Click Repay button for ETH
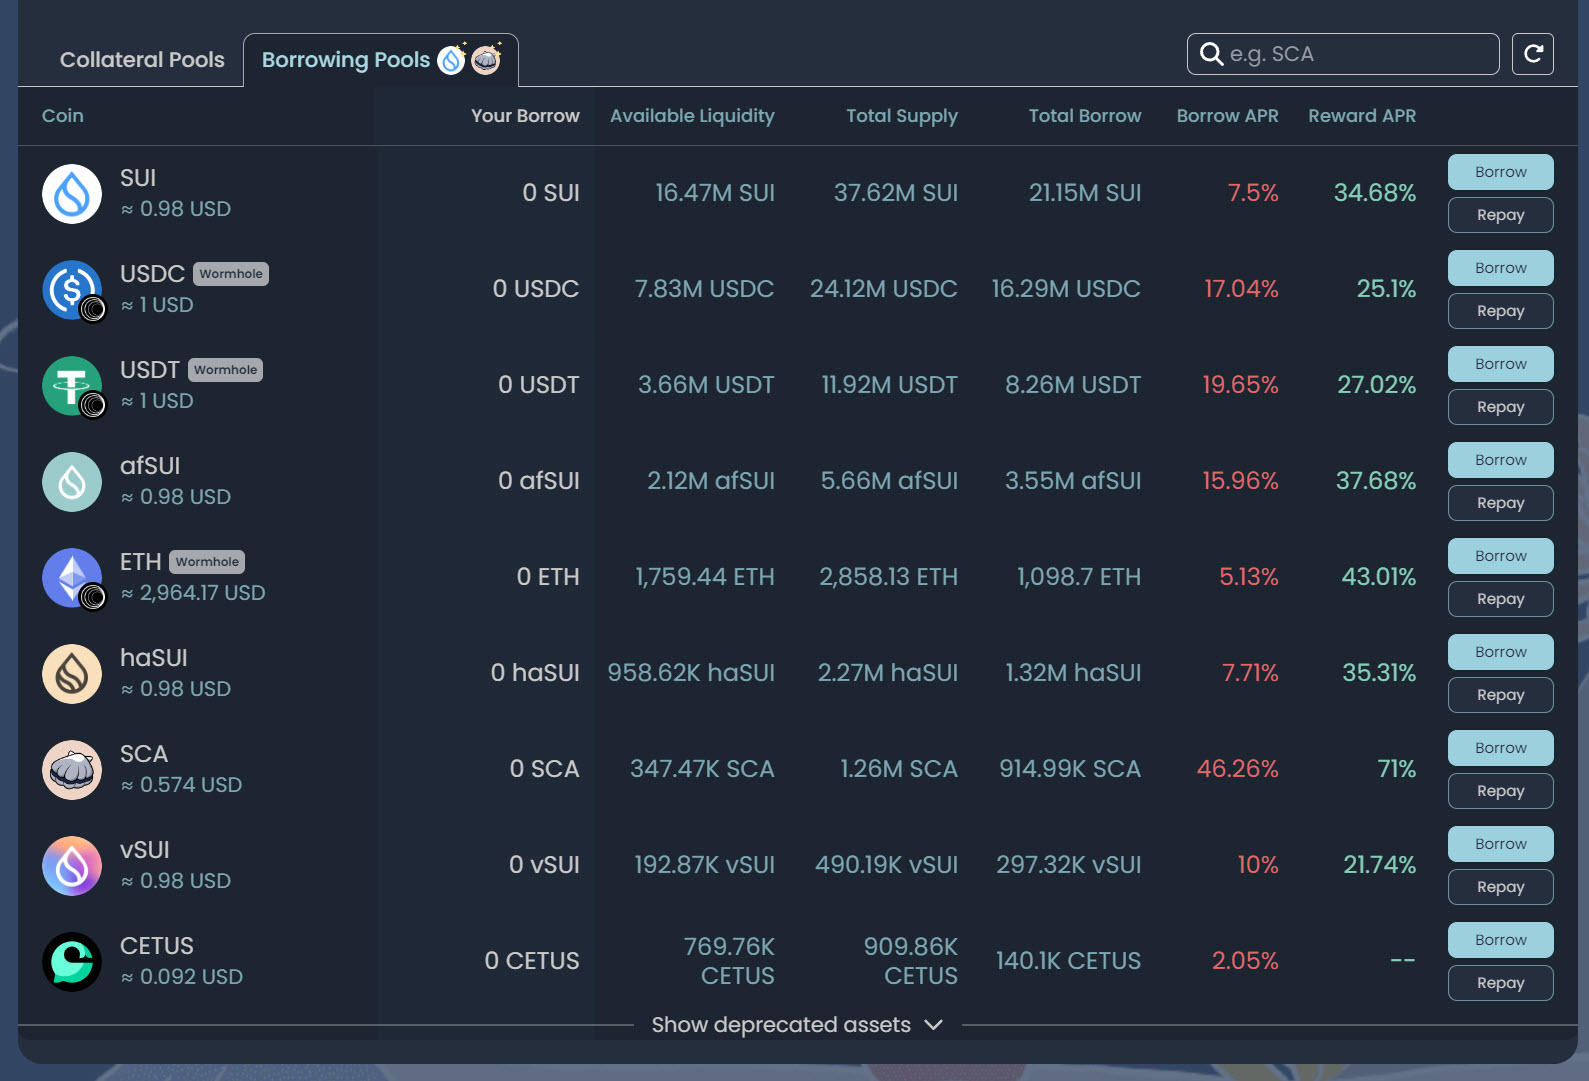 [x=1500, y=599]
